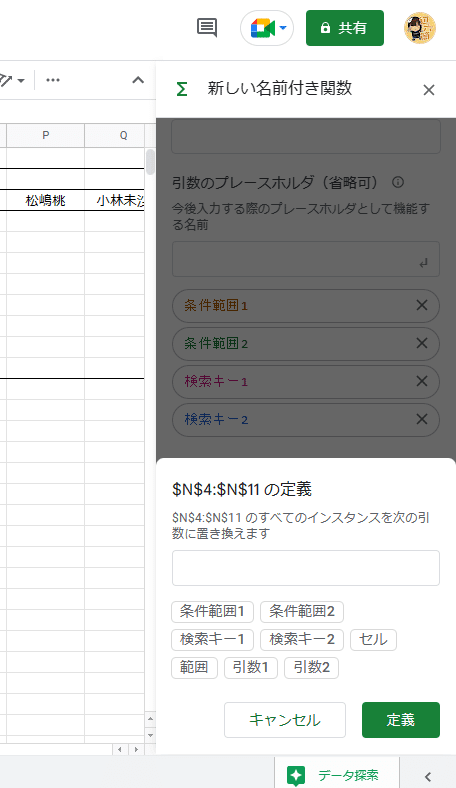Click the キャンセル button

285,720
